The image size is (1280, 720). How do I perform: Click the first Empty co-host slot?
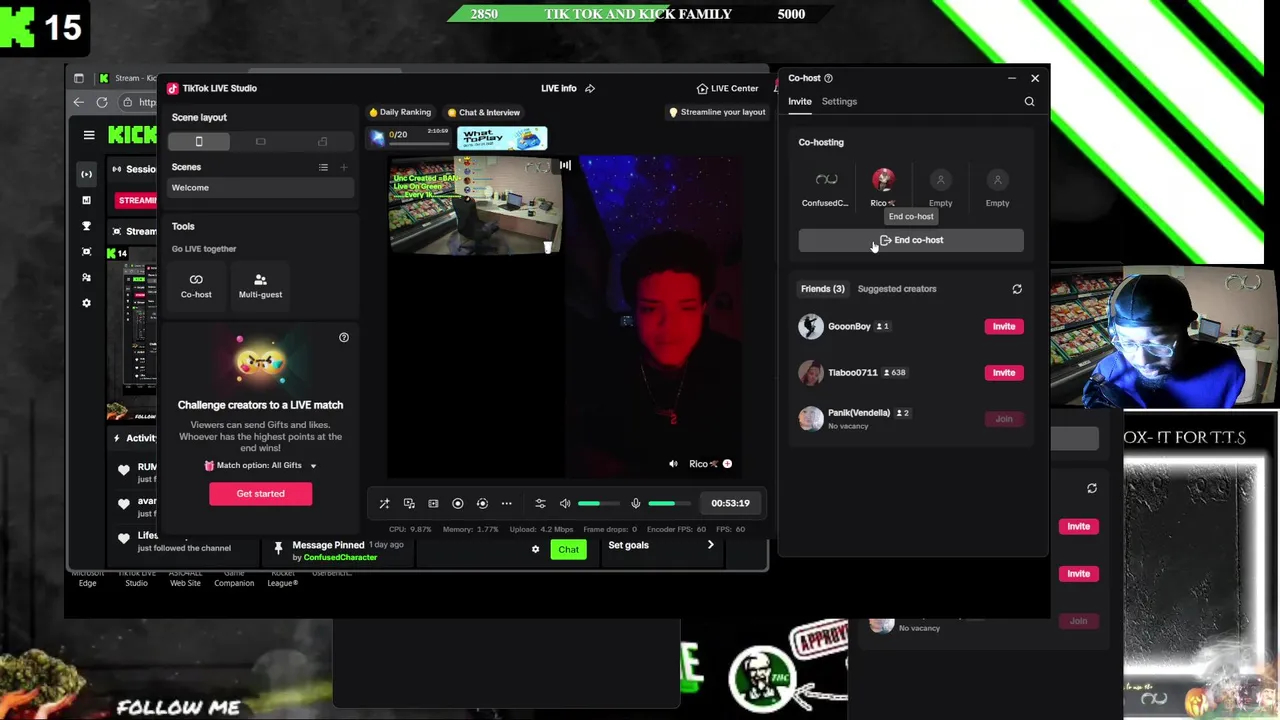pyautogui.click(x=940, y=188)
